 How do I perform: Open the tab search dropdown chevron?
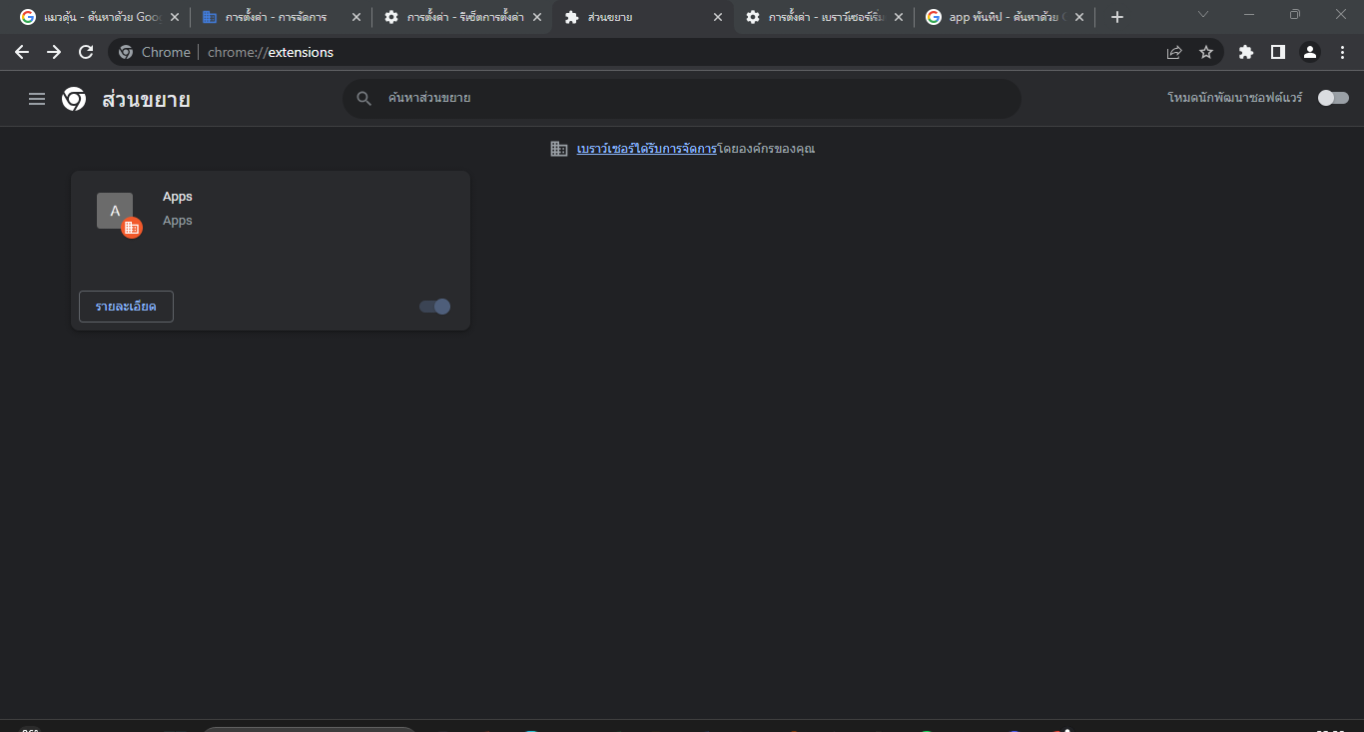point(1203,14)
